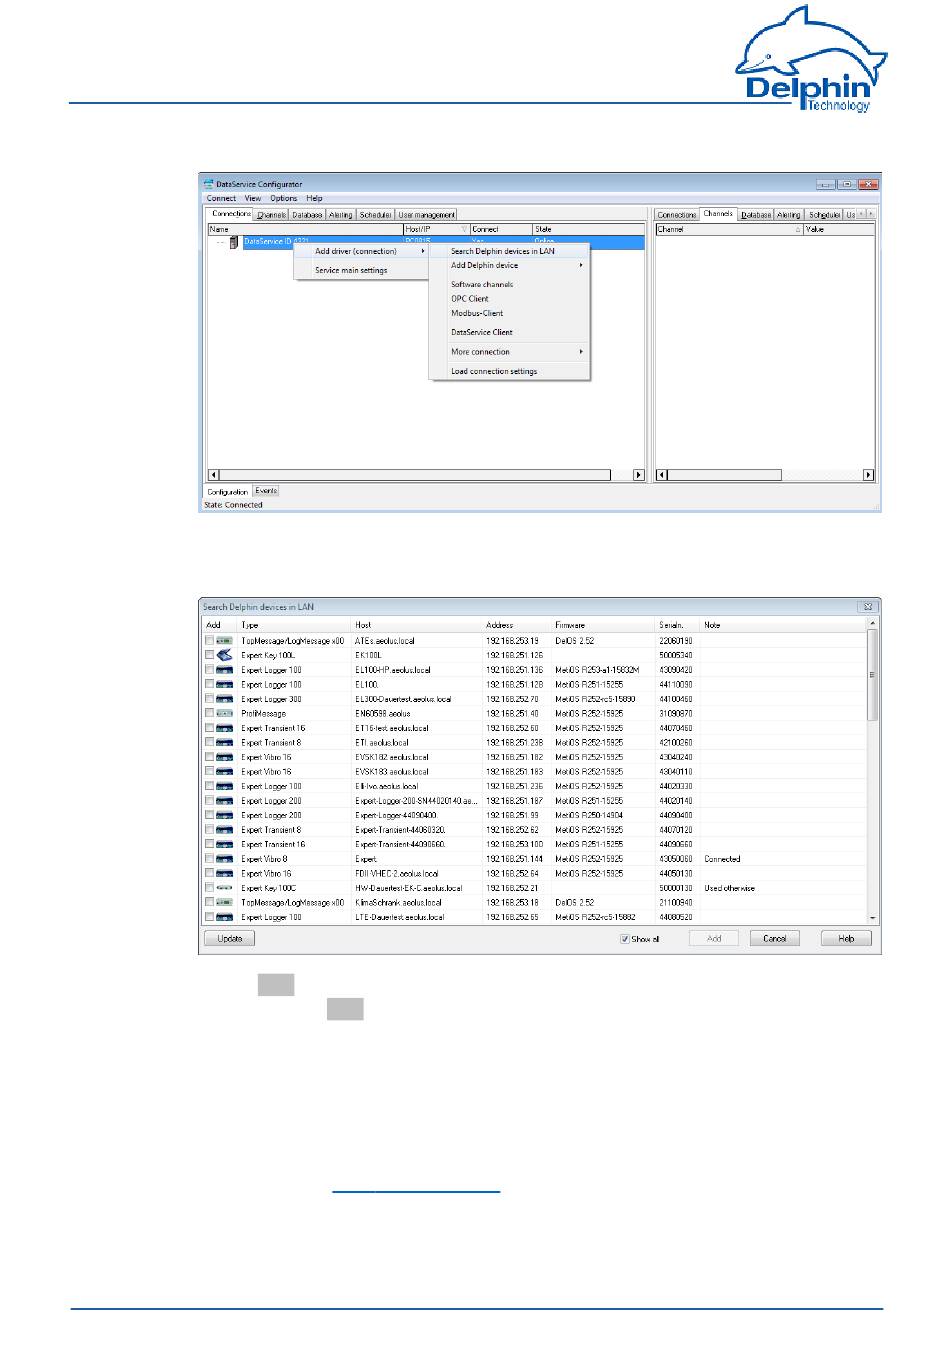Click the device icon for ET16-test.aeolus.local
This screenshot has height=1357, width=950.
224,728
